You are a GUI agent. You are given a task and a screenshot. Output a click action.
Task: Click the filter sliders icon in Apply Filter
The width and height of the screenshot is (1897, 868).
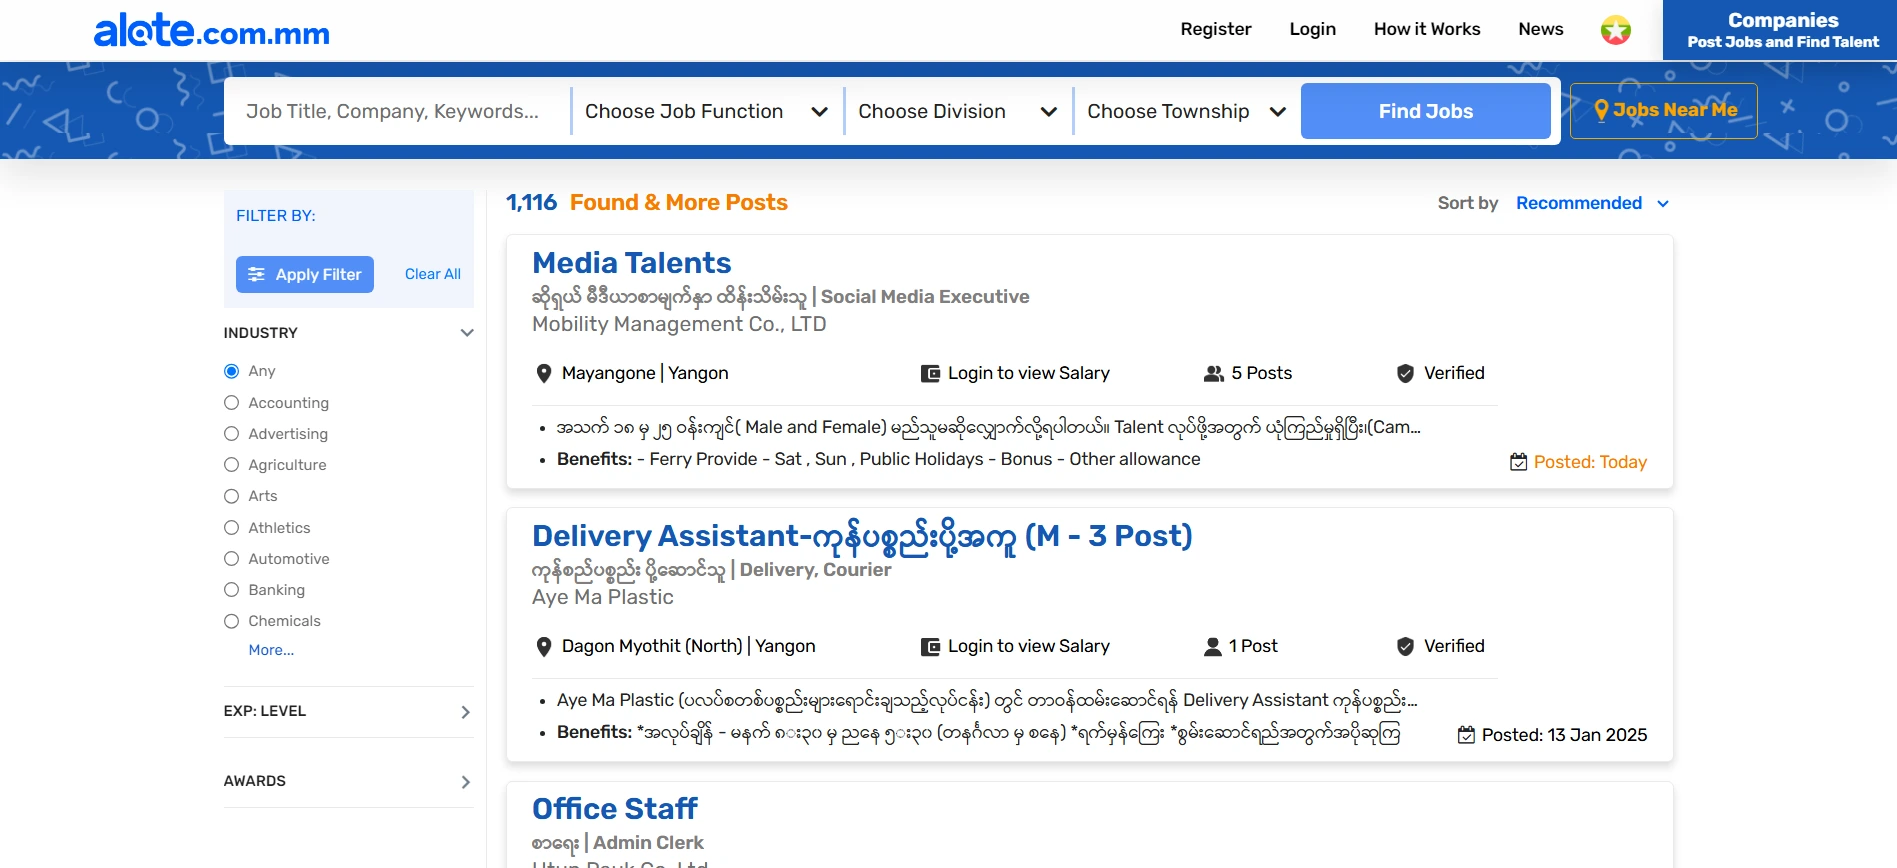257,274
